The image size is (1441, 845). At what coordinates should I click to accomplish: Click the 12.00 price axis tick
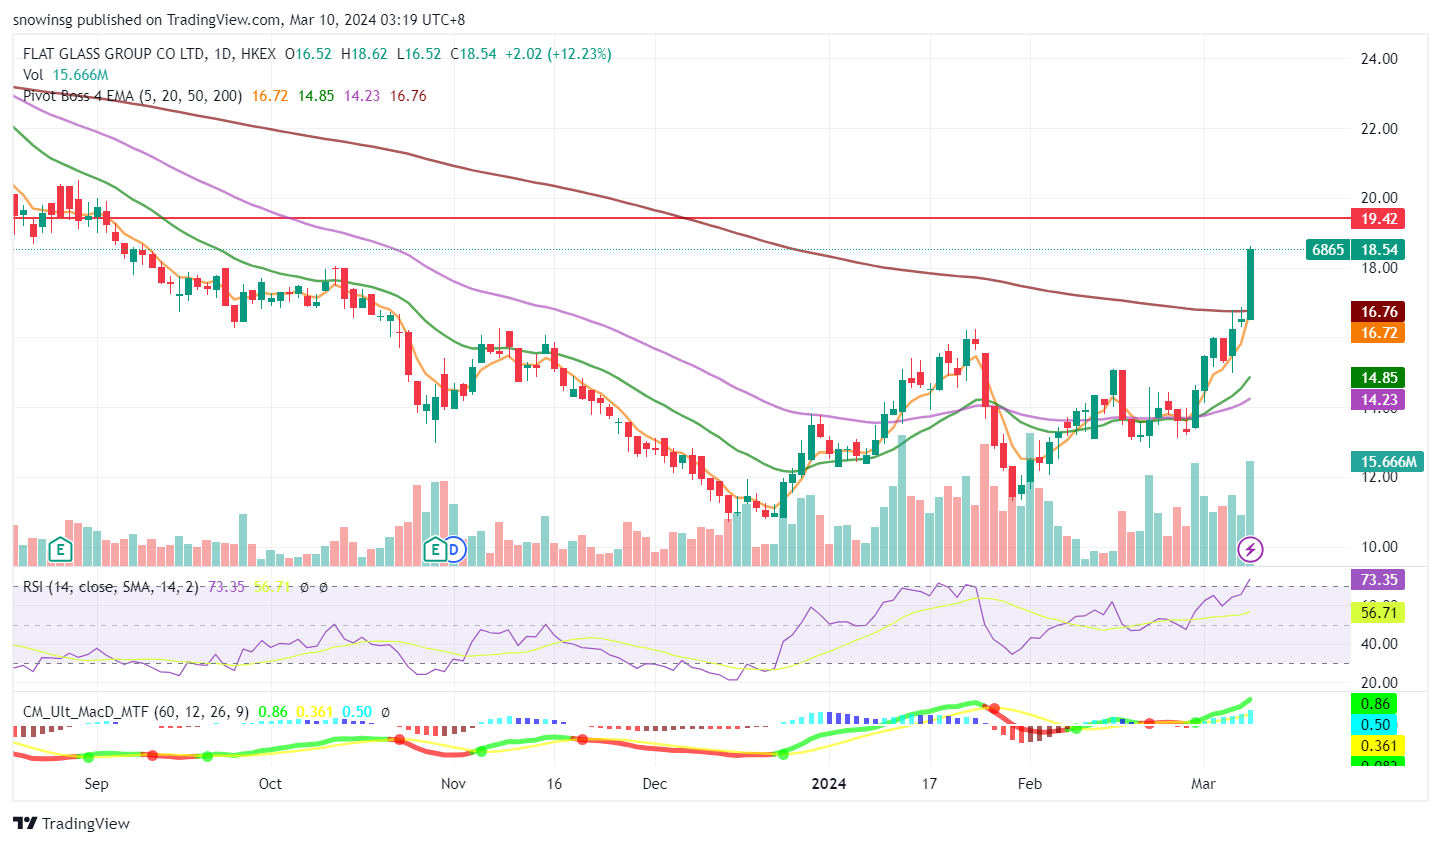coord(1379,477)
